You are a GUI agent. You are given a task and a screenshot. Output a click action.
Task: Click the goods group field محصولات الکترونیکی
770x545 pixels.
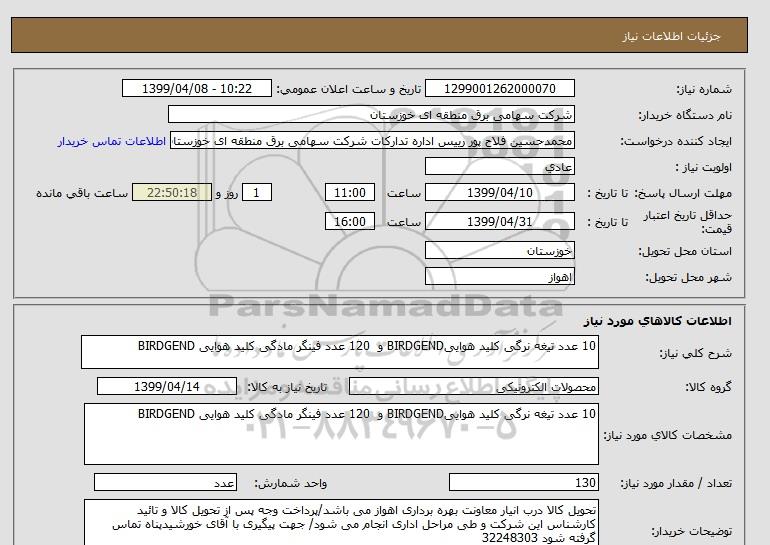tap(473, 386)
